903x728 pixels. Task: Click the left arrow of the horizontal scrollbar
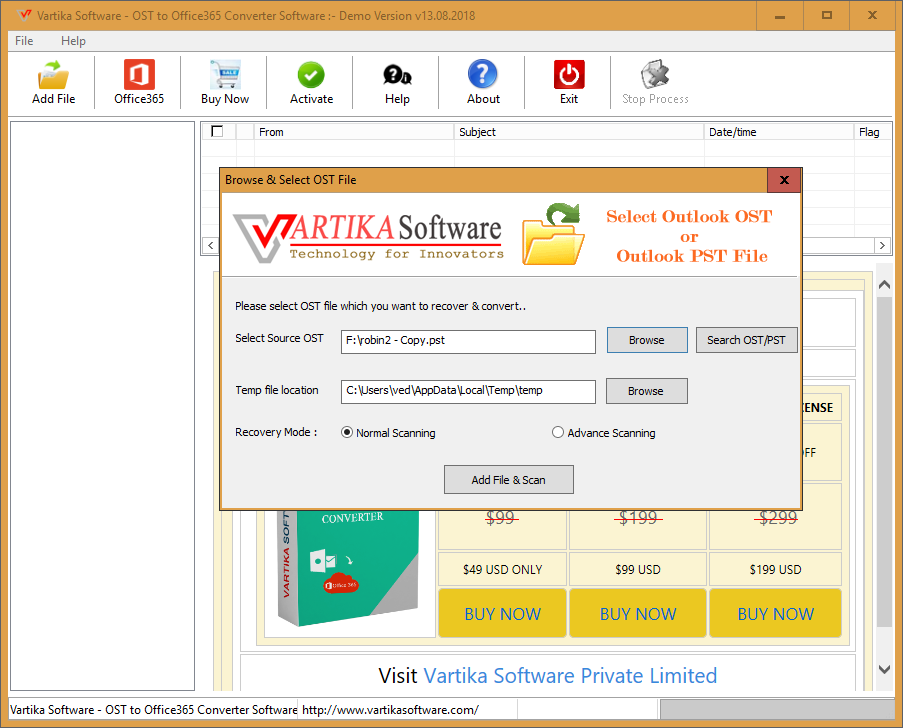tap(211, 245)
